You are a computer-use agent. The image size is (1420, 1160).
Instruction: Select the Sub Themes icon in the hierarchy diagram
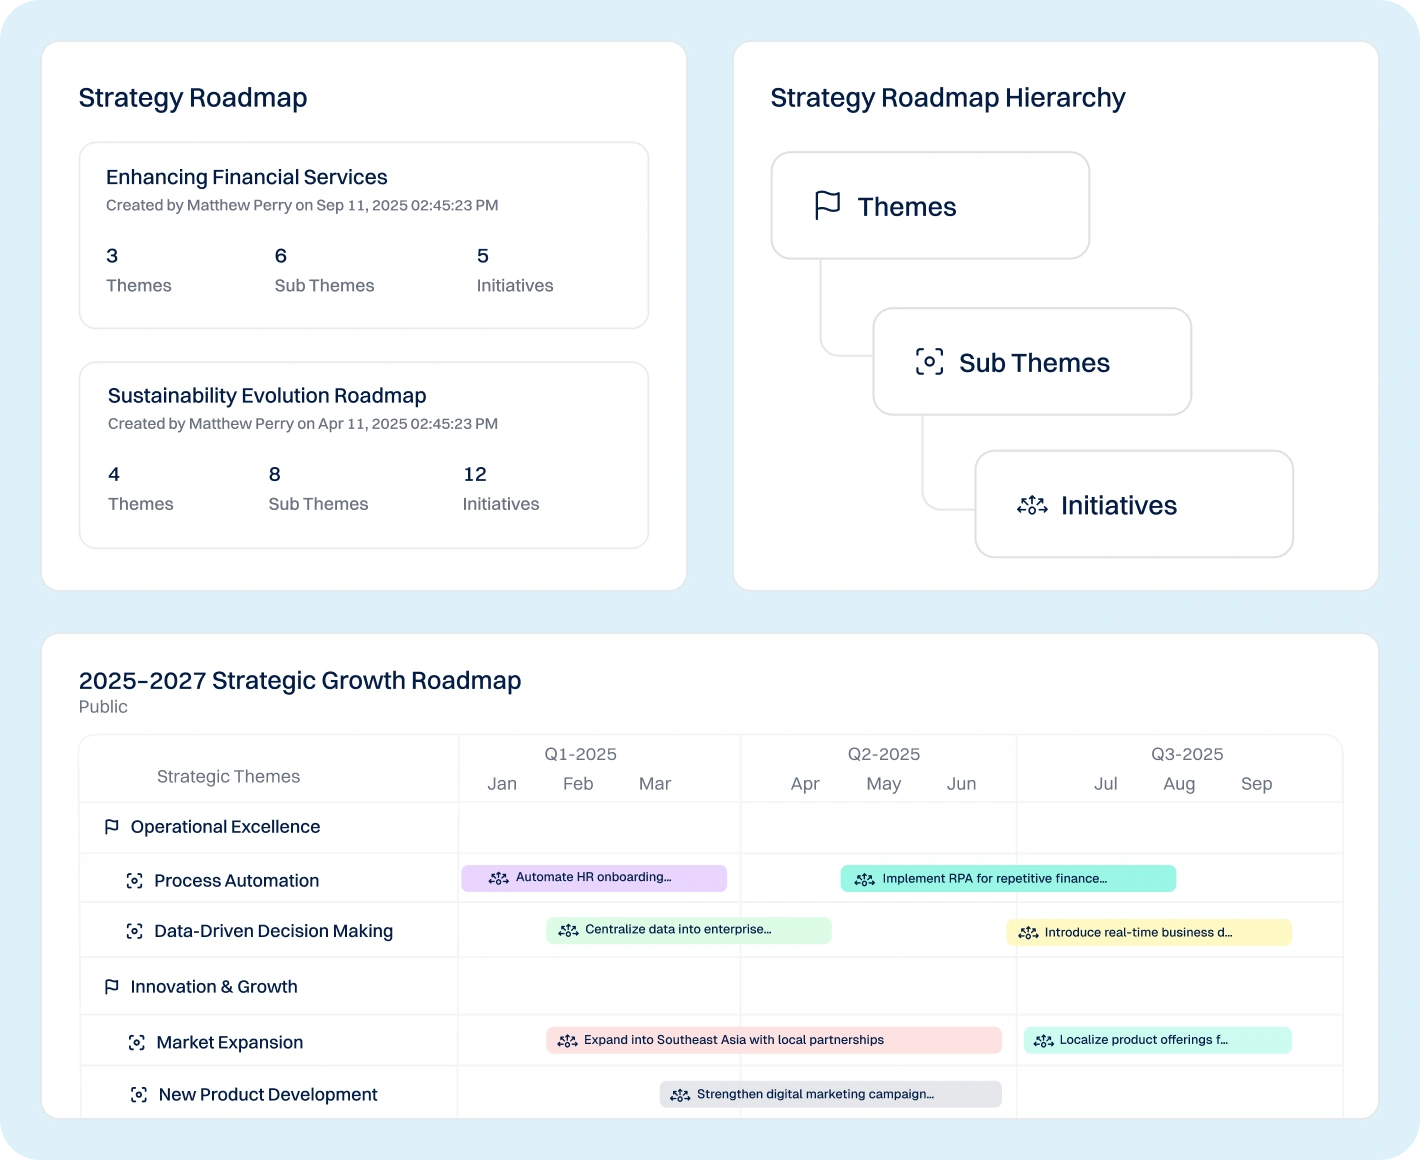929,362
